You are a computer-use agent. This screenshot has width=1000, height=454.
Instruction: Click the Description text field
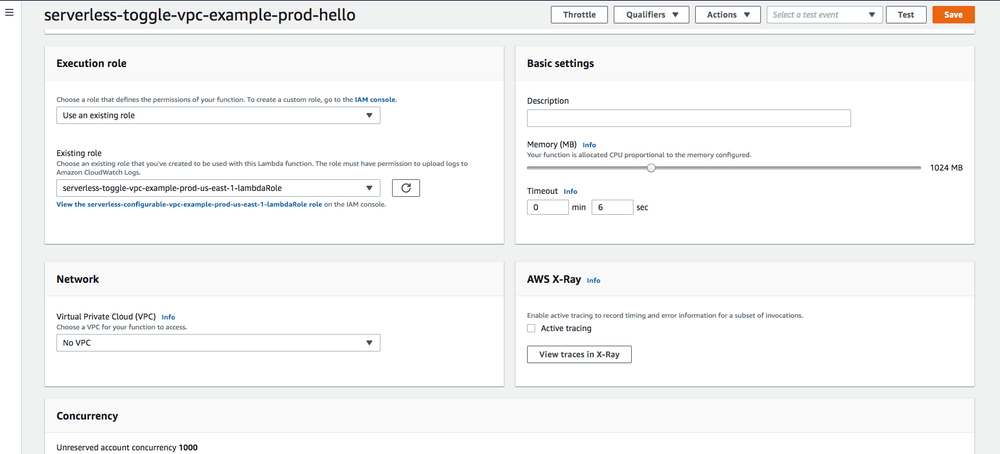688,118
